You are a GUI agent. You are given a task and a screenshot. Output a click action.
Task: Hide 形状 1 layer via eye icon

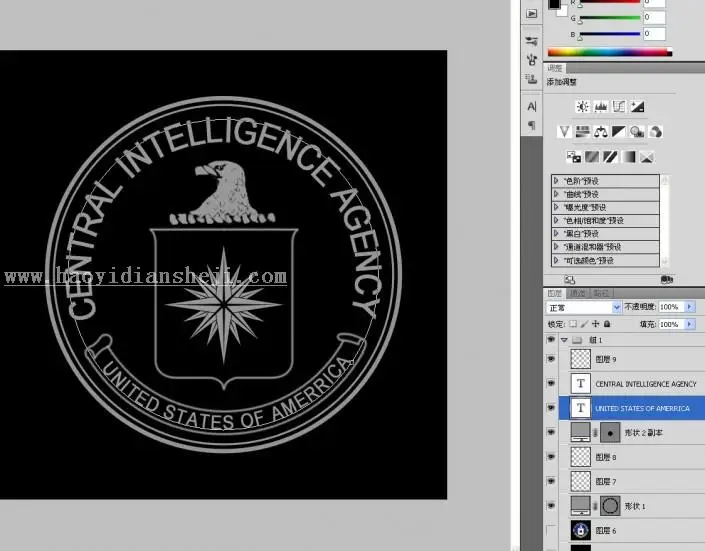(x=551, y=506)
